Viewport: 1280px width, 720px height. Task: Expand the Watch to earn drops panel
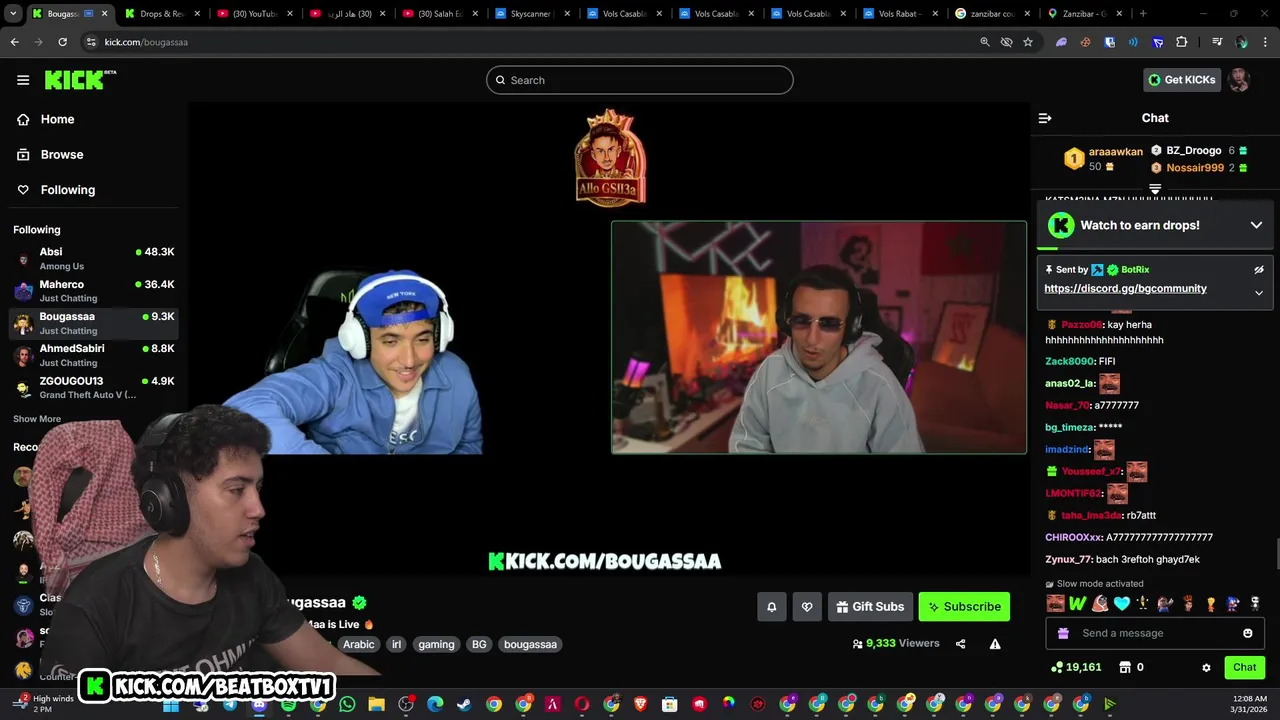pyautogui.click(x=1256, y=225)
